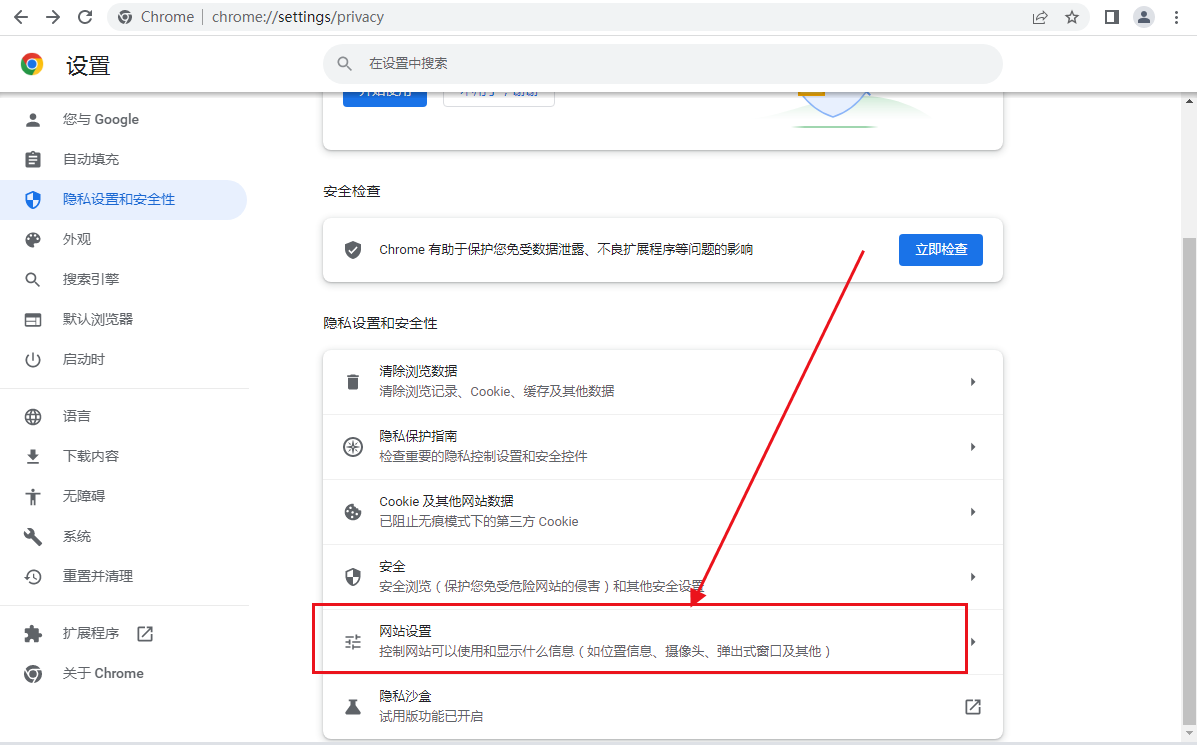Open Chrome's three-dot menu
Viewport: 1197px width, 745px height.
coord(1176,17)
